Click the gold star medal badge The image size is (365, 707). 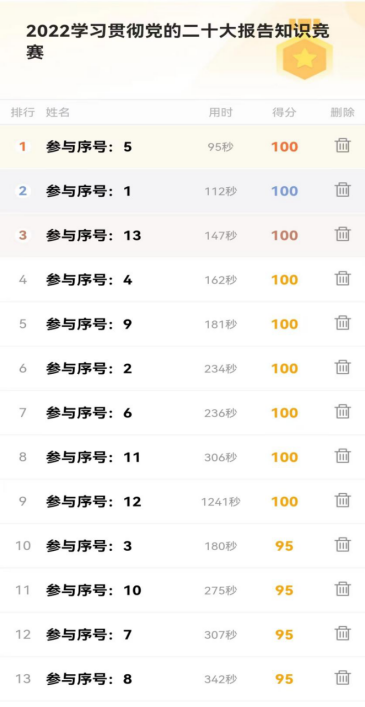[x=305, y=57]
